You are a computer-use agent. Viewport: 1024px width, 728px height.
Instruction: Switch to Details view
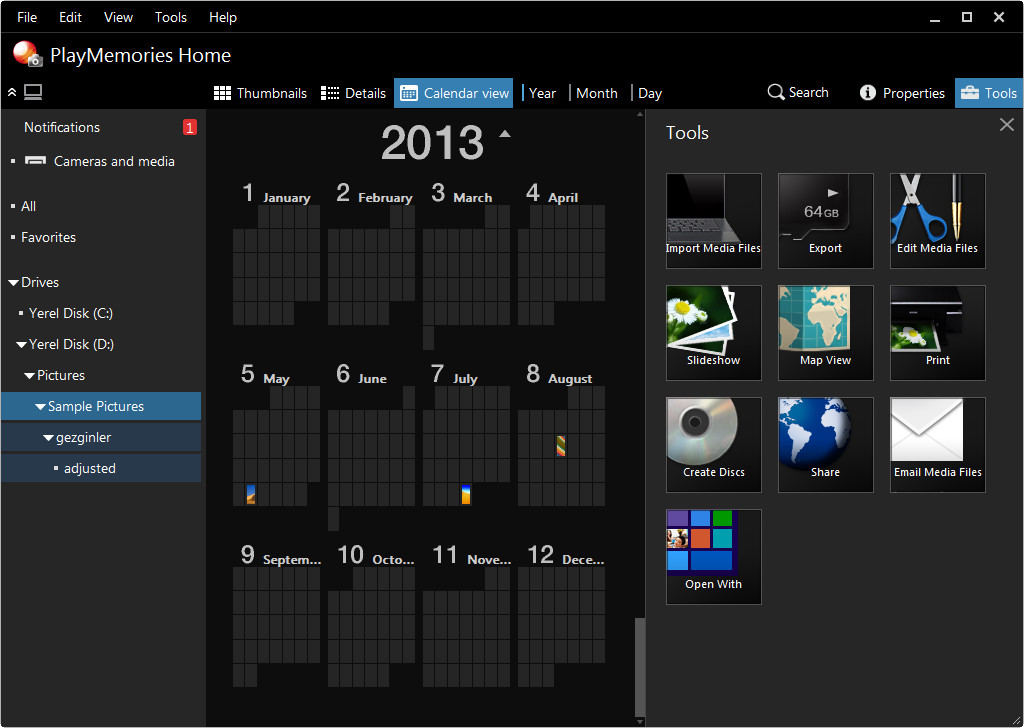click(353, 93)
